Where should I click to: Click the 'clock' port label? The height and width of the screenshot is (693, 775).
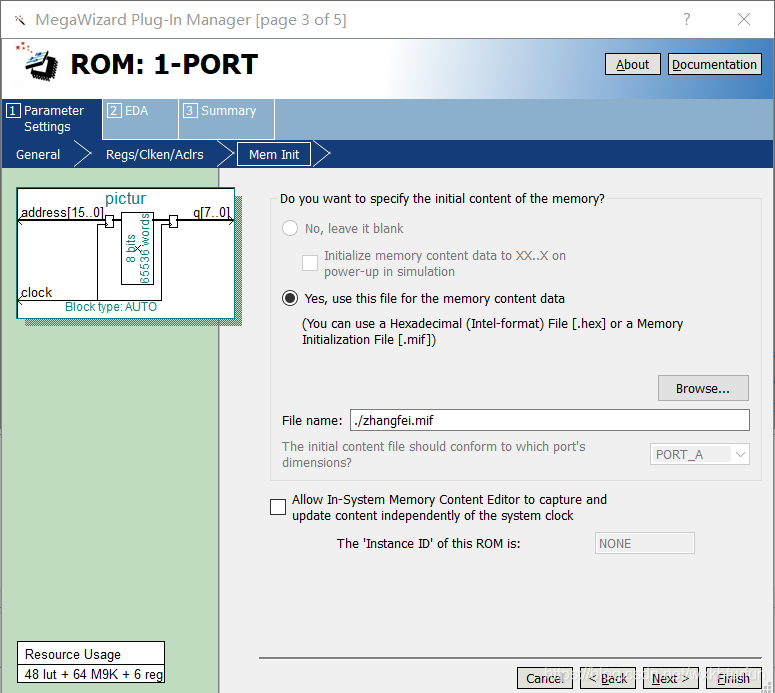click(36, 293)
